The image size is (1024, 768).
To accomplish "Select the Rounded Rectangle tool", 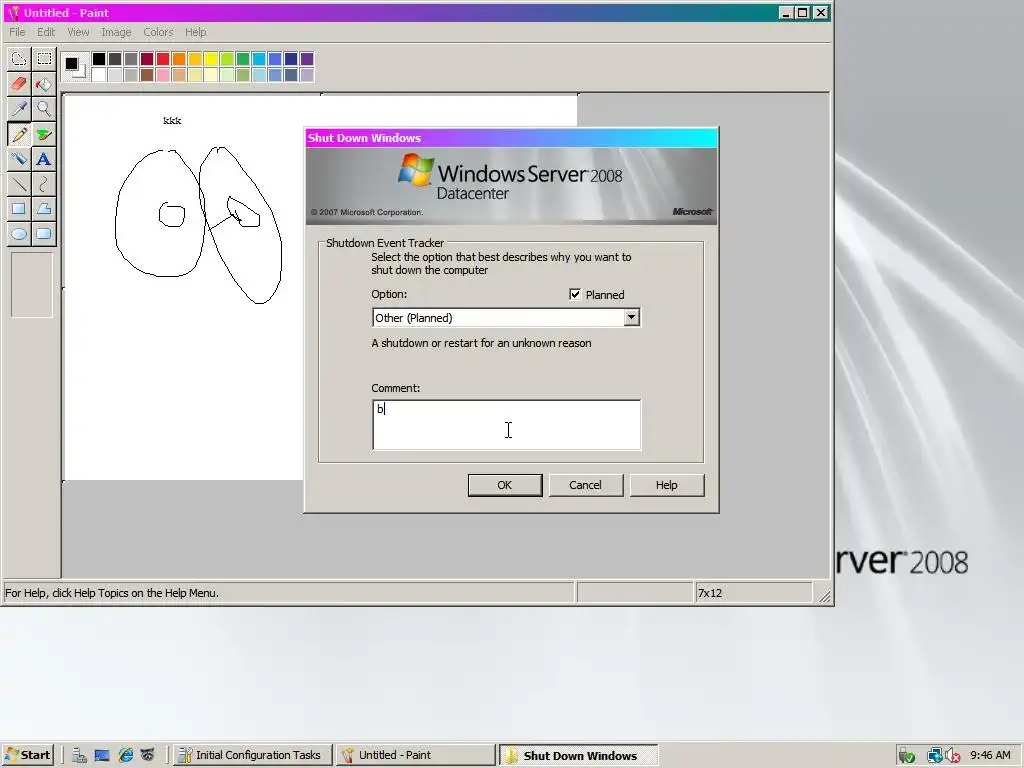I will (44, 234).
